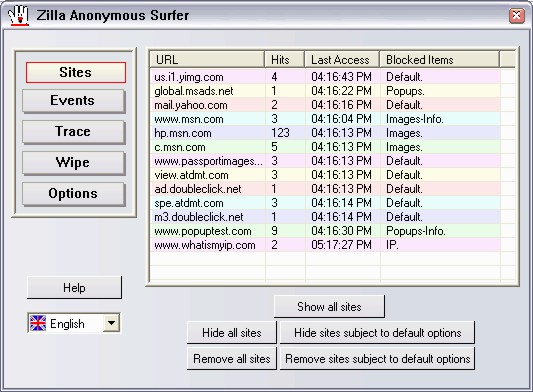Select the view.atdmt.com row
This screenshot has height=392, width=533.
326,175
